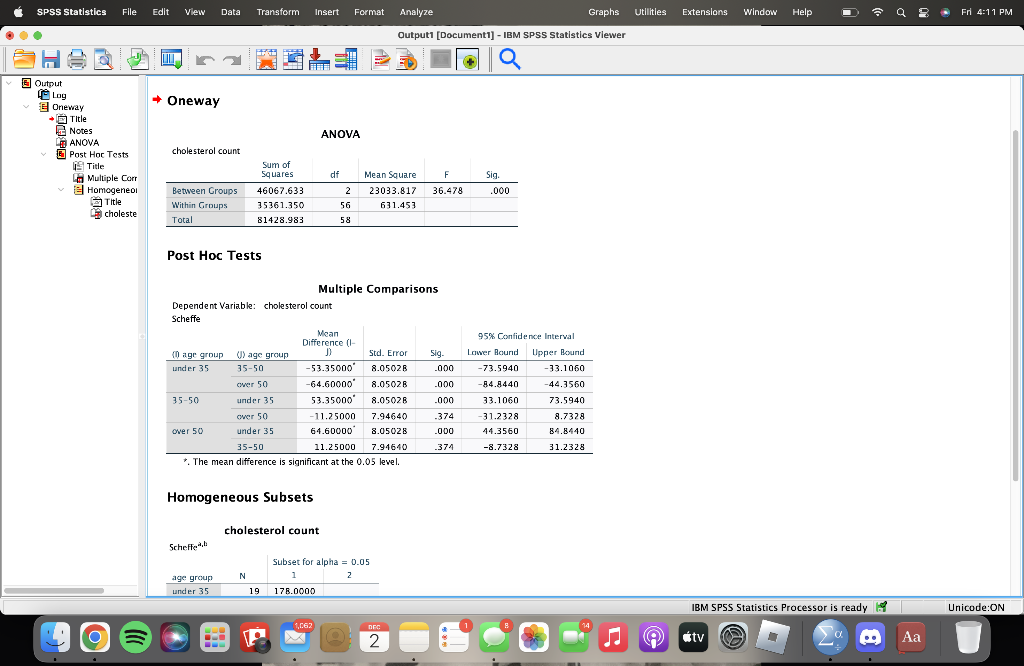
Task: Open search with the magnifying glass icon
Action: point(509,59)
